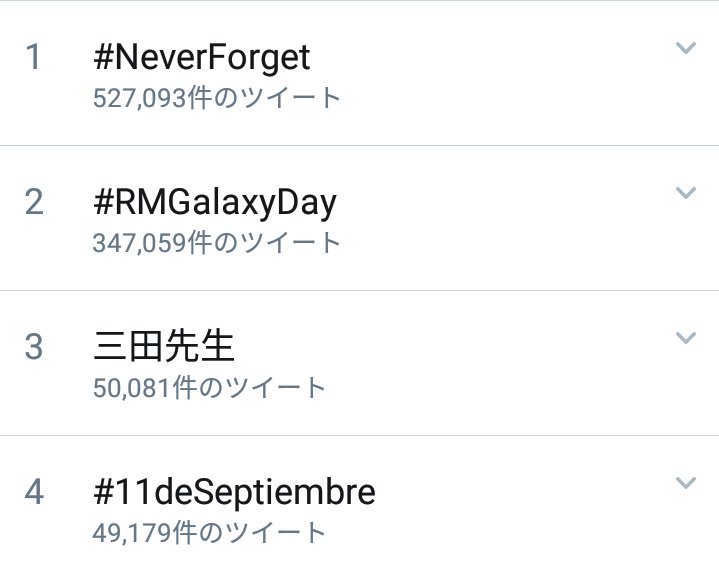Open the #11deSeptiembre hashtag trend
Screen dimensions: 719x580
click(x=234, y=492)
